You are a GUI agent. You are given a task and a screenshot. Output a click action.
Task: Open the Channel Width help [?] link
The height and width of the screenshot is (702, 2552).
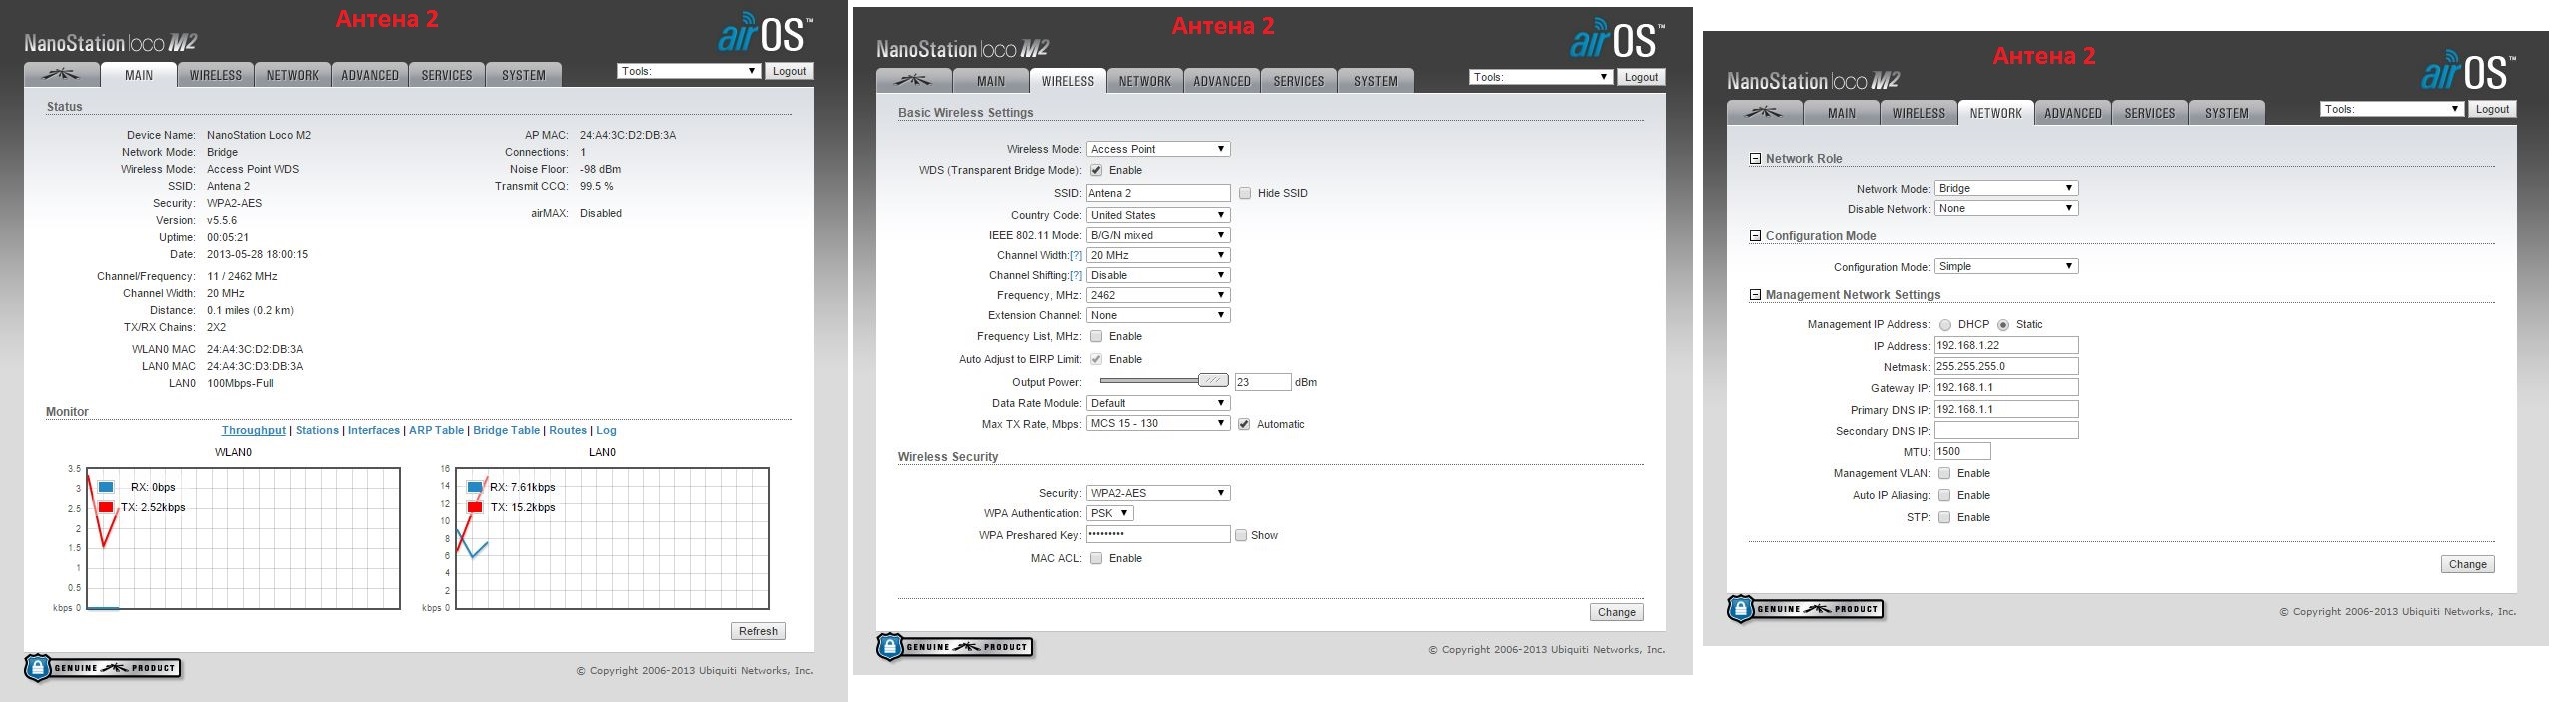click(1076, 256)
